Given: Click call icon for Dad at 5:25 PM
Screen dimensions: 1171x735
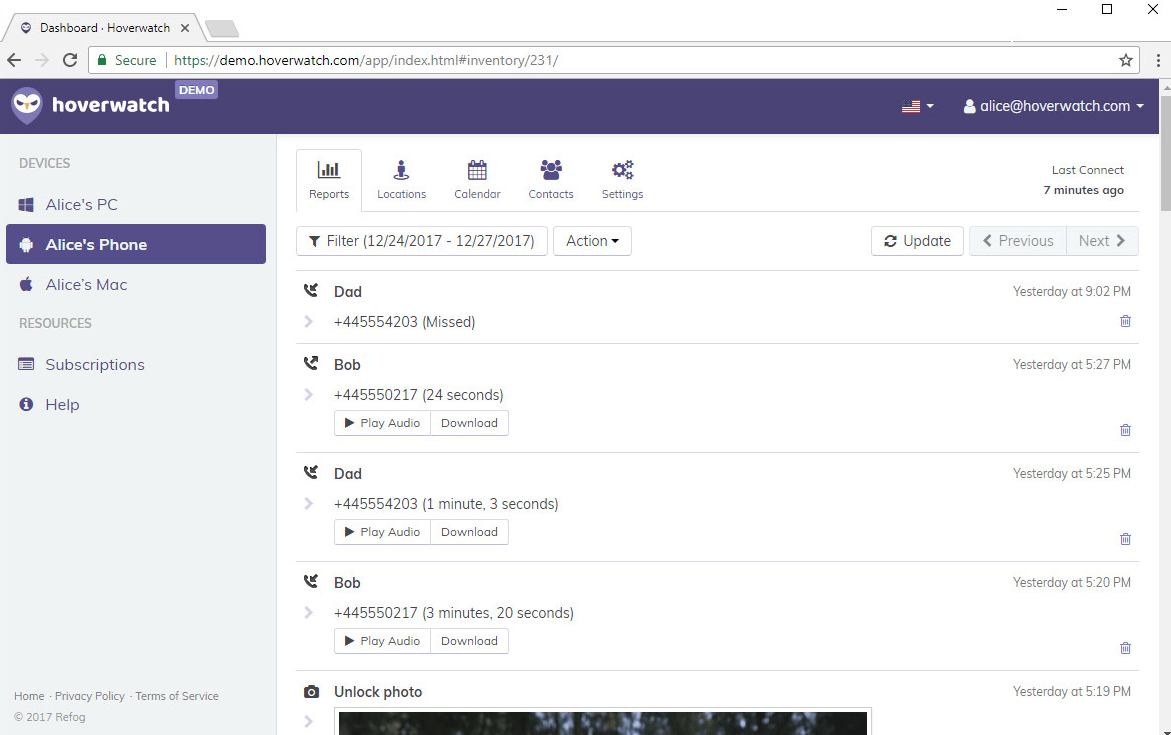Looking at the screenshot, I should tap(311, 473).
